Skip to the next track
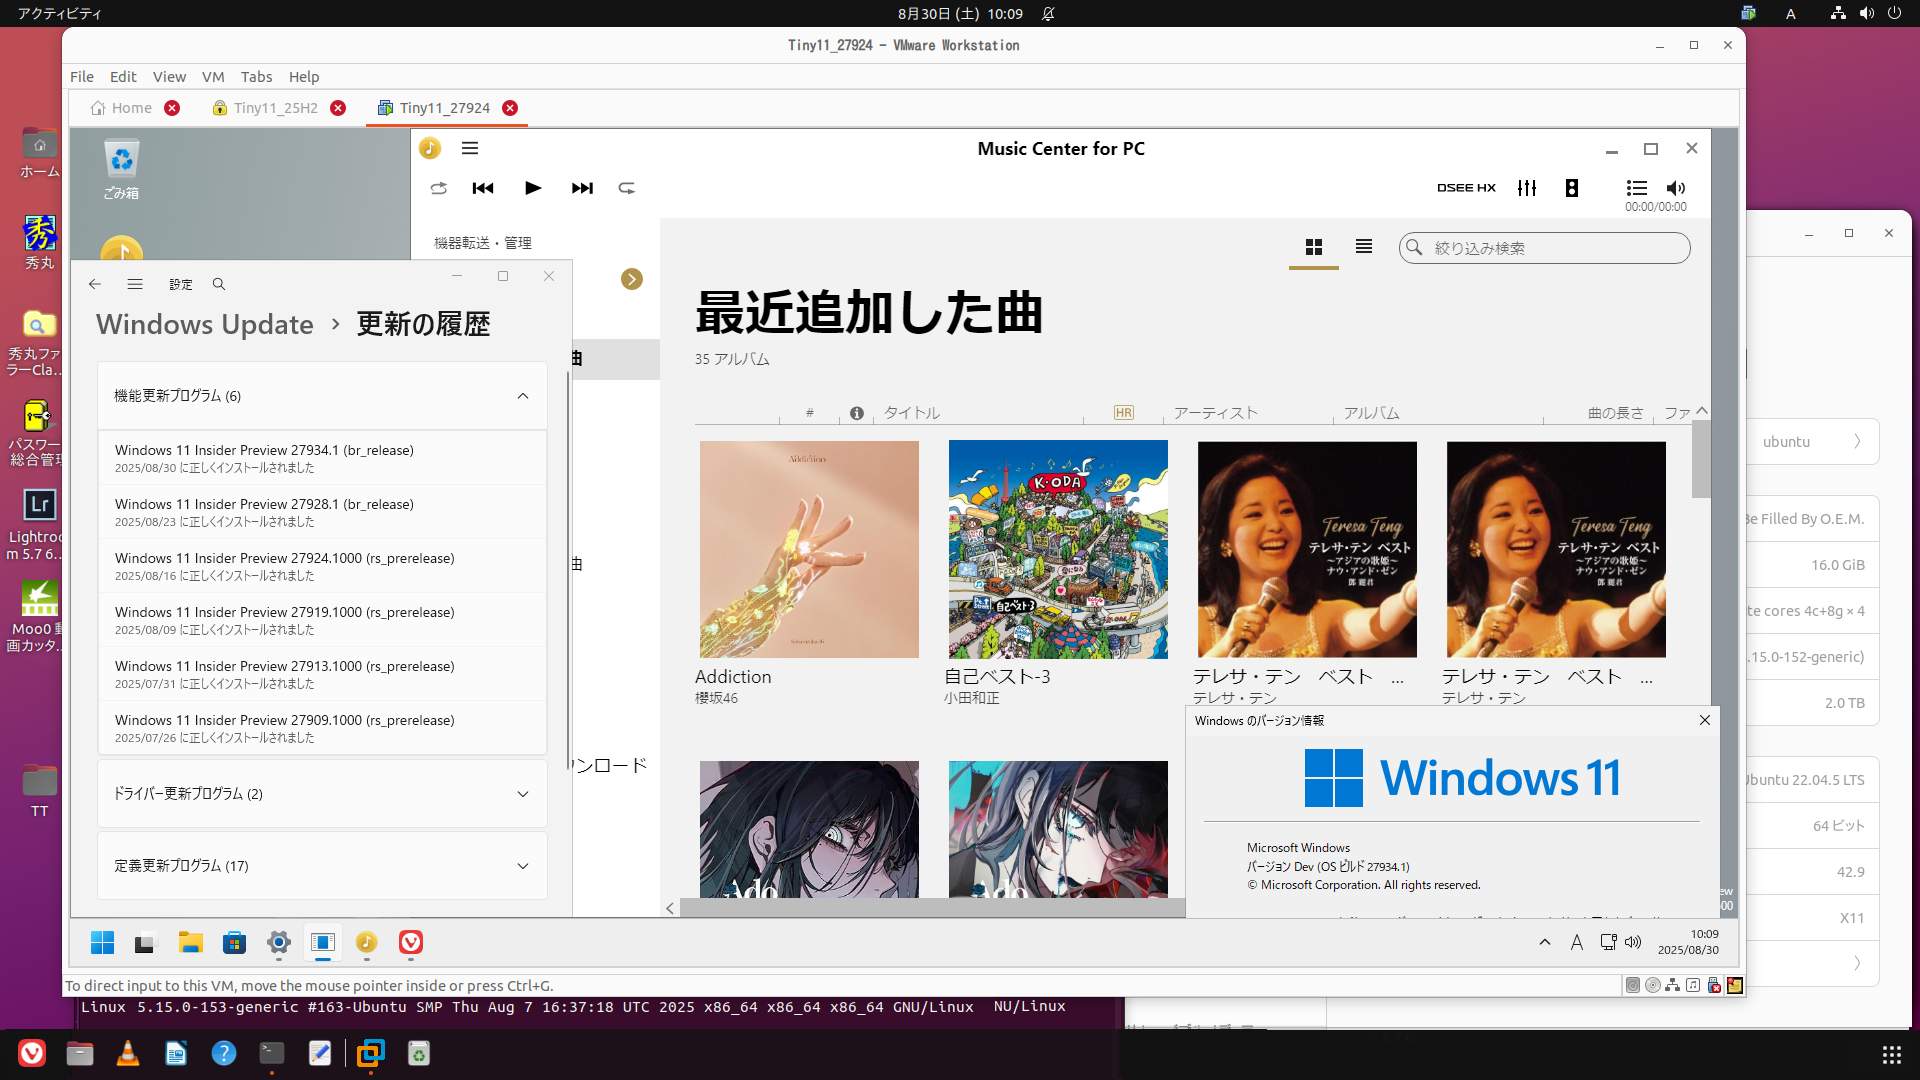 coord(582,188)
